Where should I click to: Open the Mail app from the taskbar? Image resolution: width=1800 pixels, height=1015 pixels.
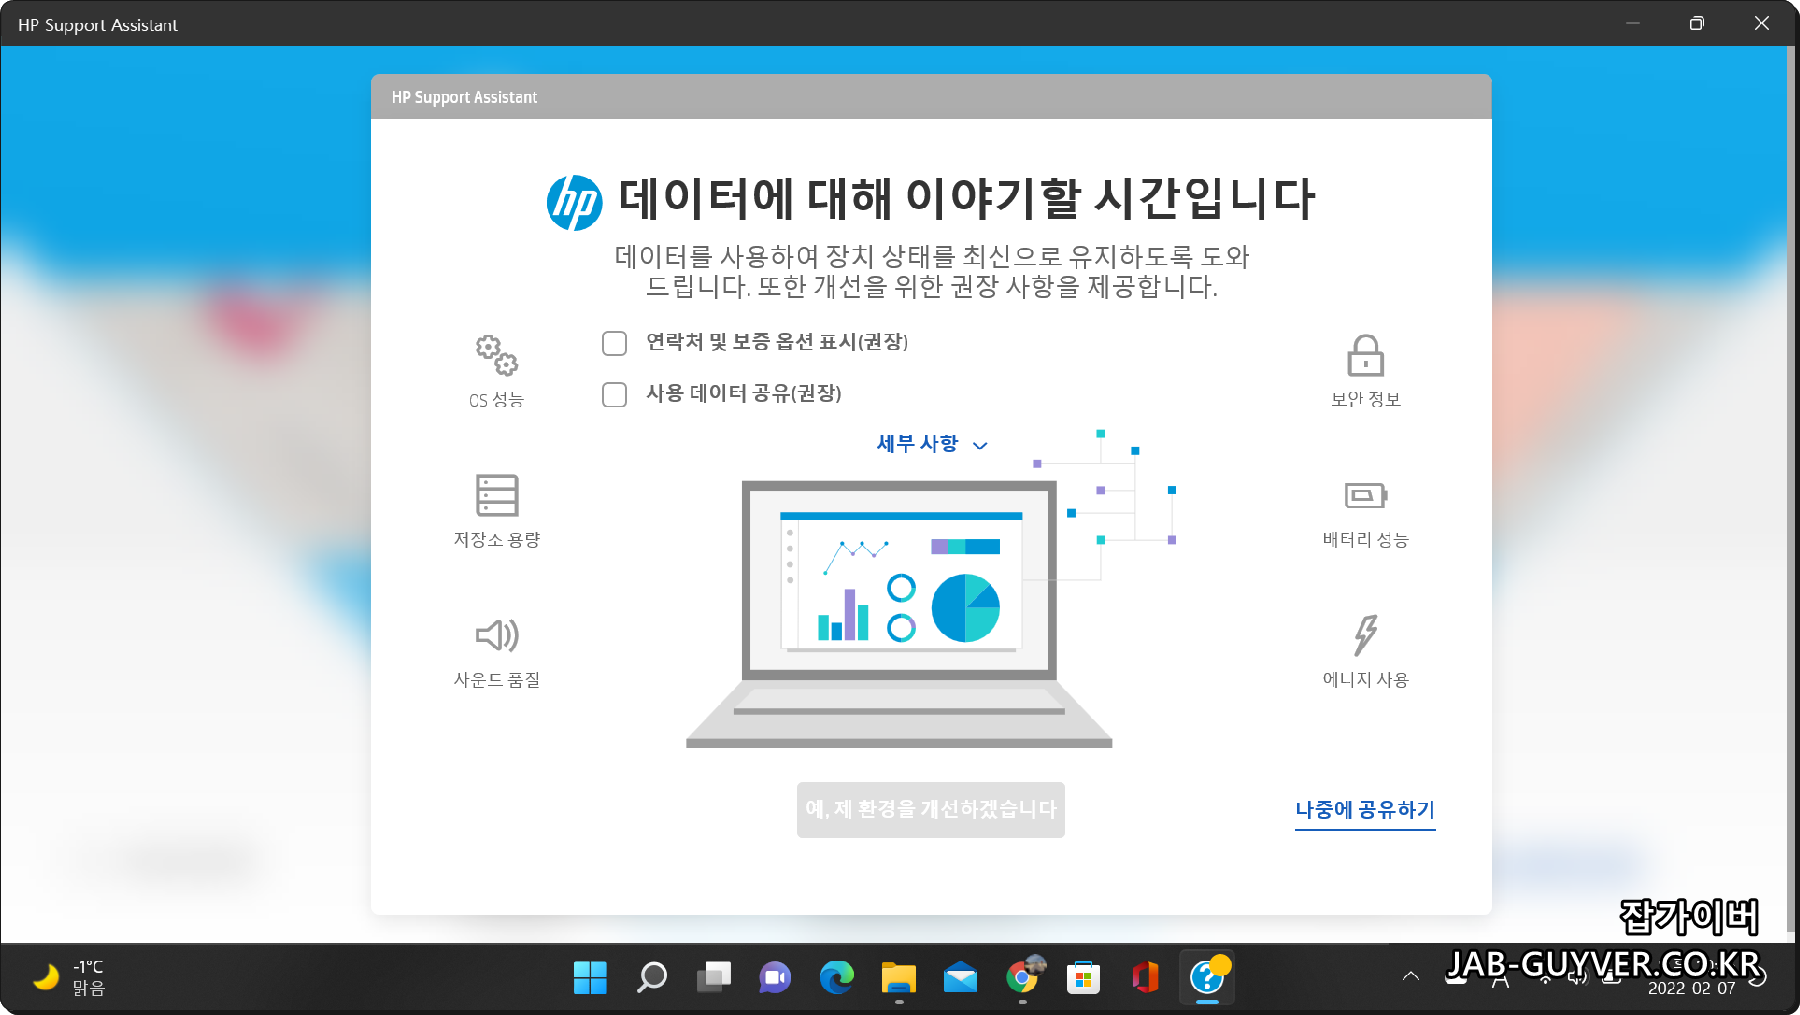[960, 978]
